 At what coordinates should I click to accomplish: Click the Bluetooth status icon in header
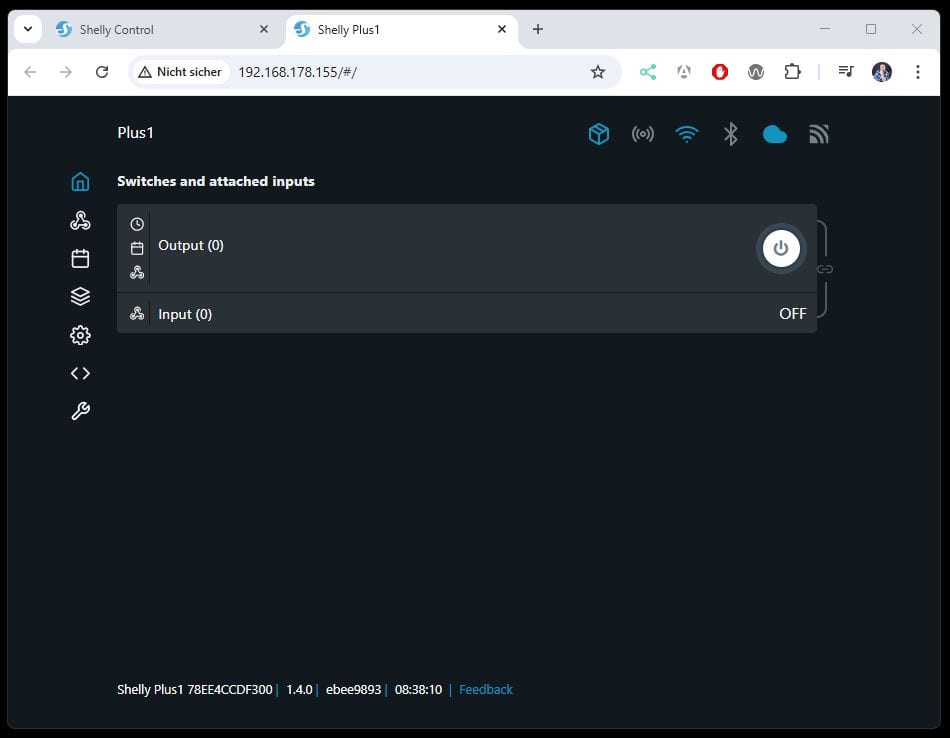(731, 134)
